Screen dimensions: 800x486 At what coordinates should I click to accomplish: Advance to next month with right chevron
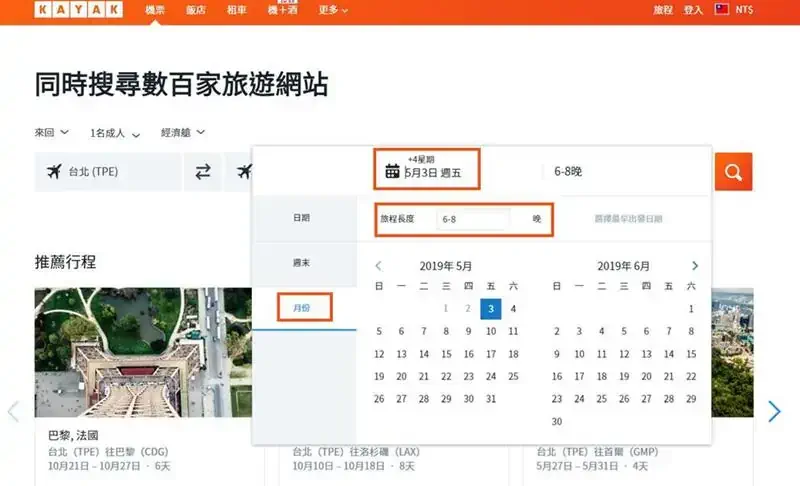tap(695, 266)
